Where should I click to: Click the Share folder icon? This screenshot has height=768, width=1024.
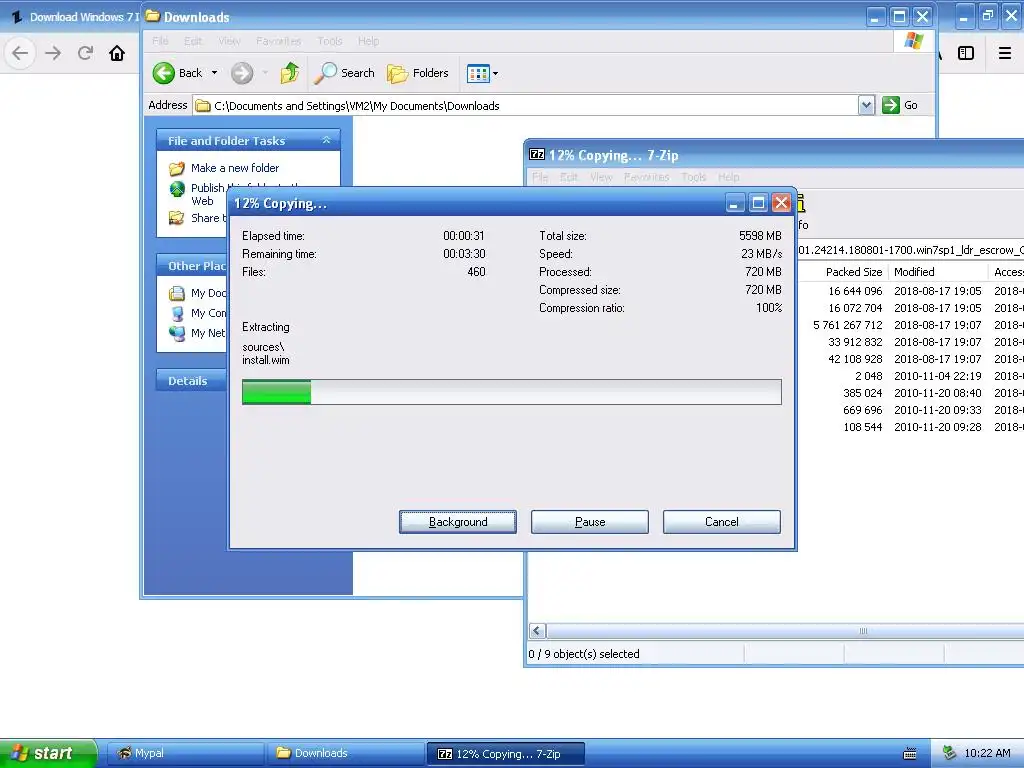pos(176,218)
